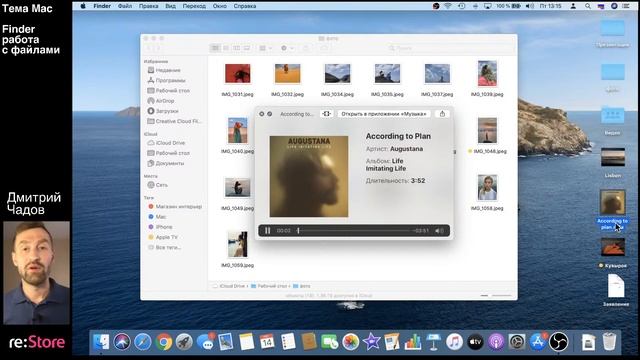Select the IMG_1035.jpeg file

pyautogui.click(x=387, y=80)
